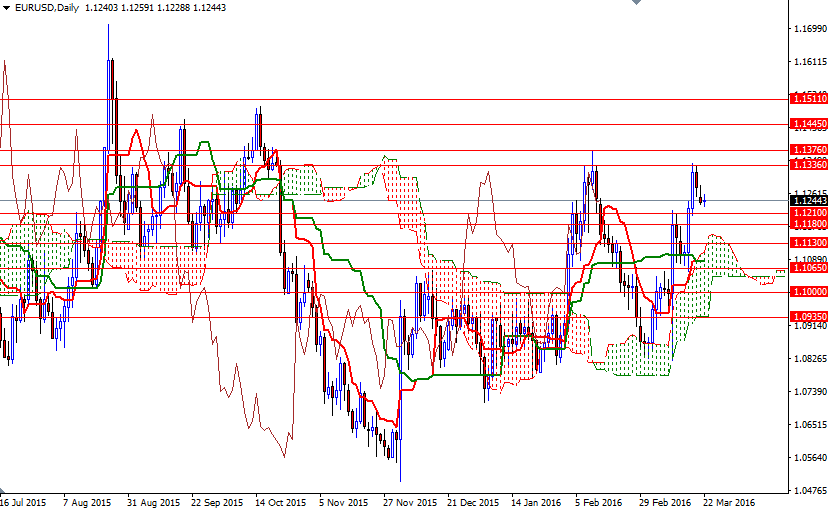The width and height of the screenshot is (828, 511).
Task: Select the 1.11300 horizontal level label
Action: coord(808,243)
